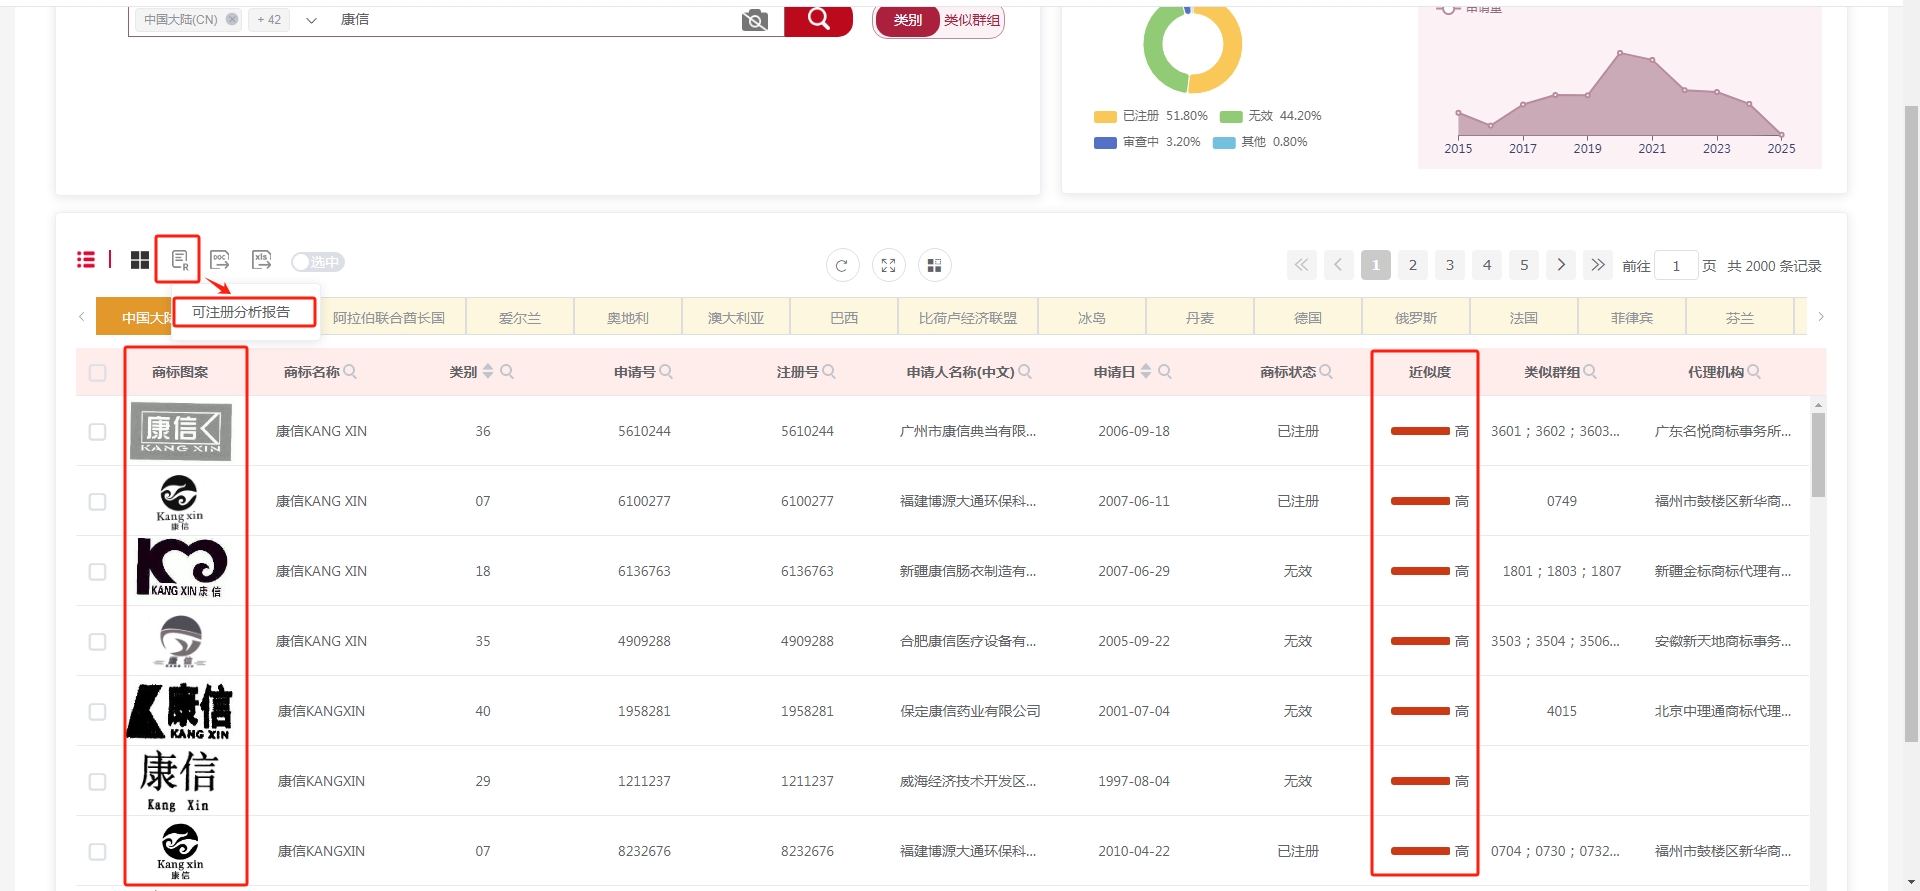Viewport: 1920px width, 891px height.
Task: Go to next results page
Action: click(x=1561, y=265)
